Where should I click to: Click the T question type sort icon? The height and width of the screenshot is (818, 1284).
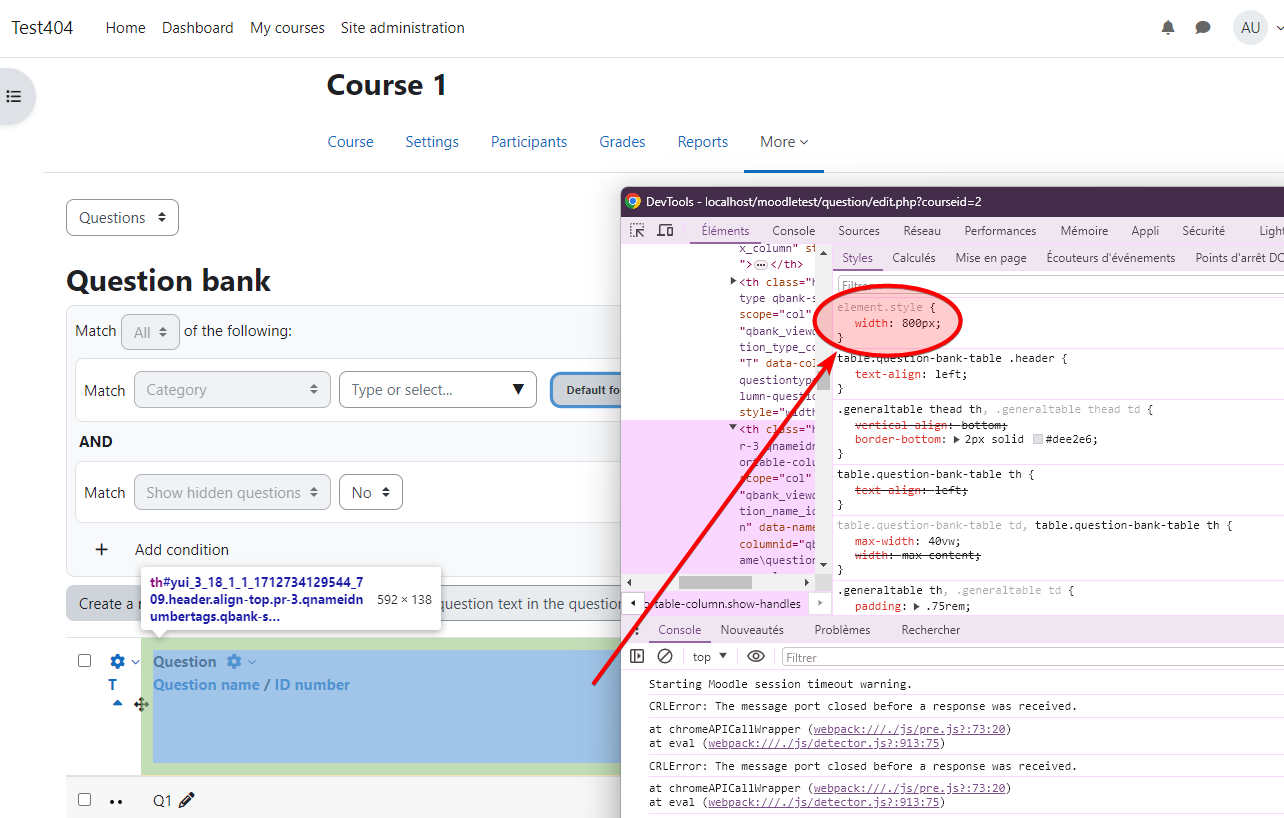tap(113, 685)
